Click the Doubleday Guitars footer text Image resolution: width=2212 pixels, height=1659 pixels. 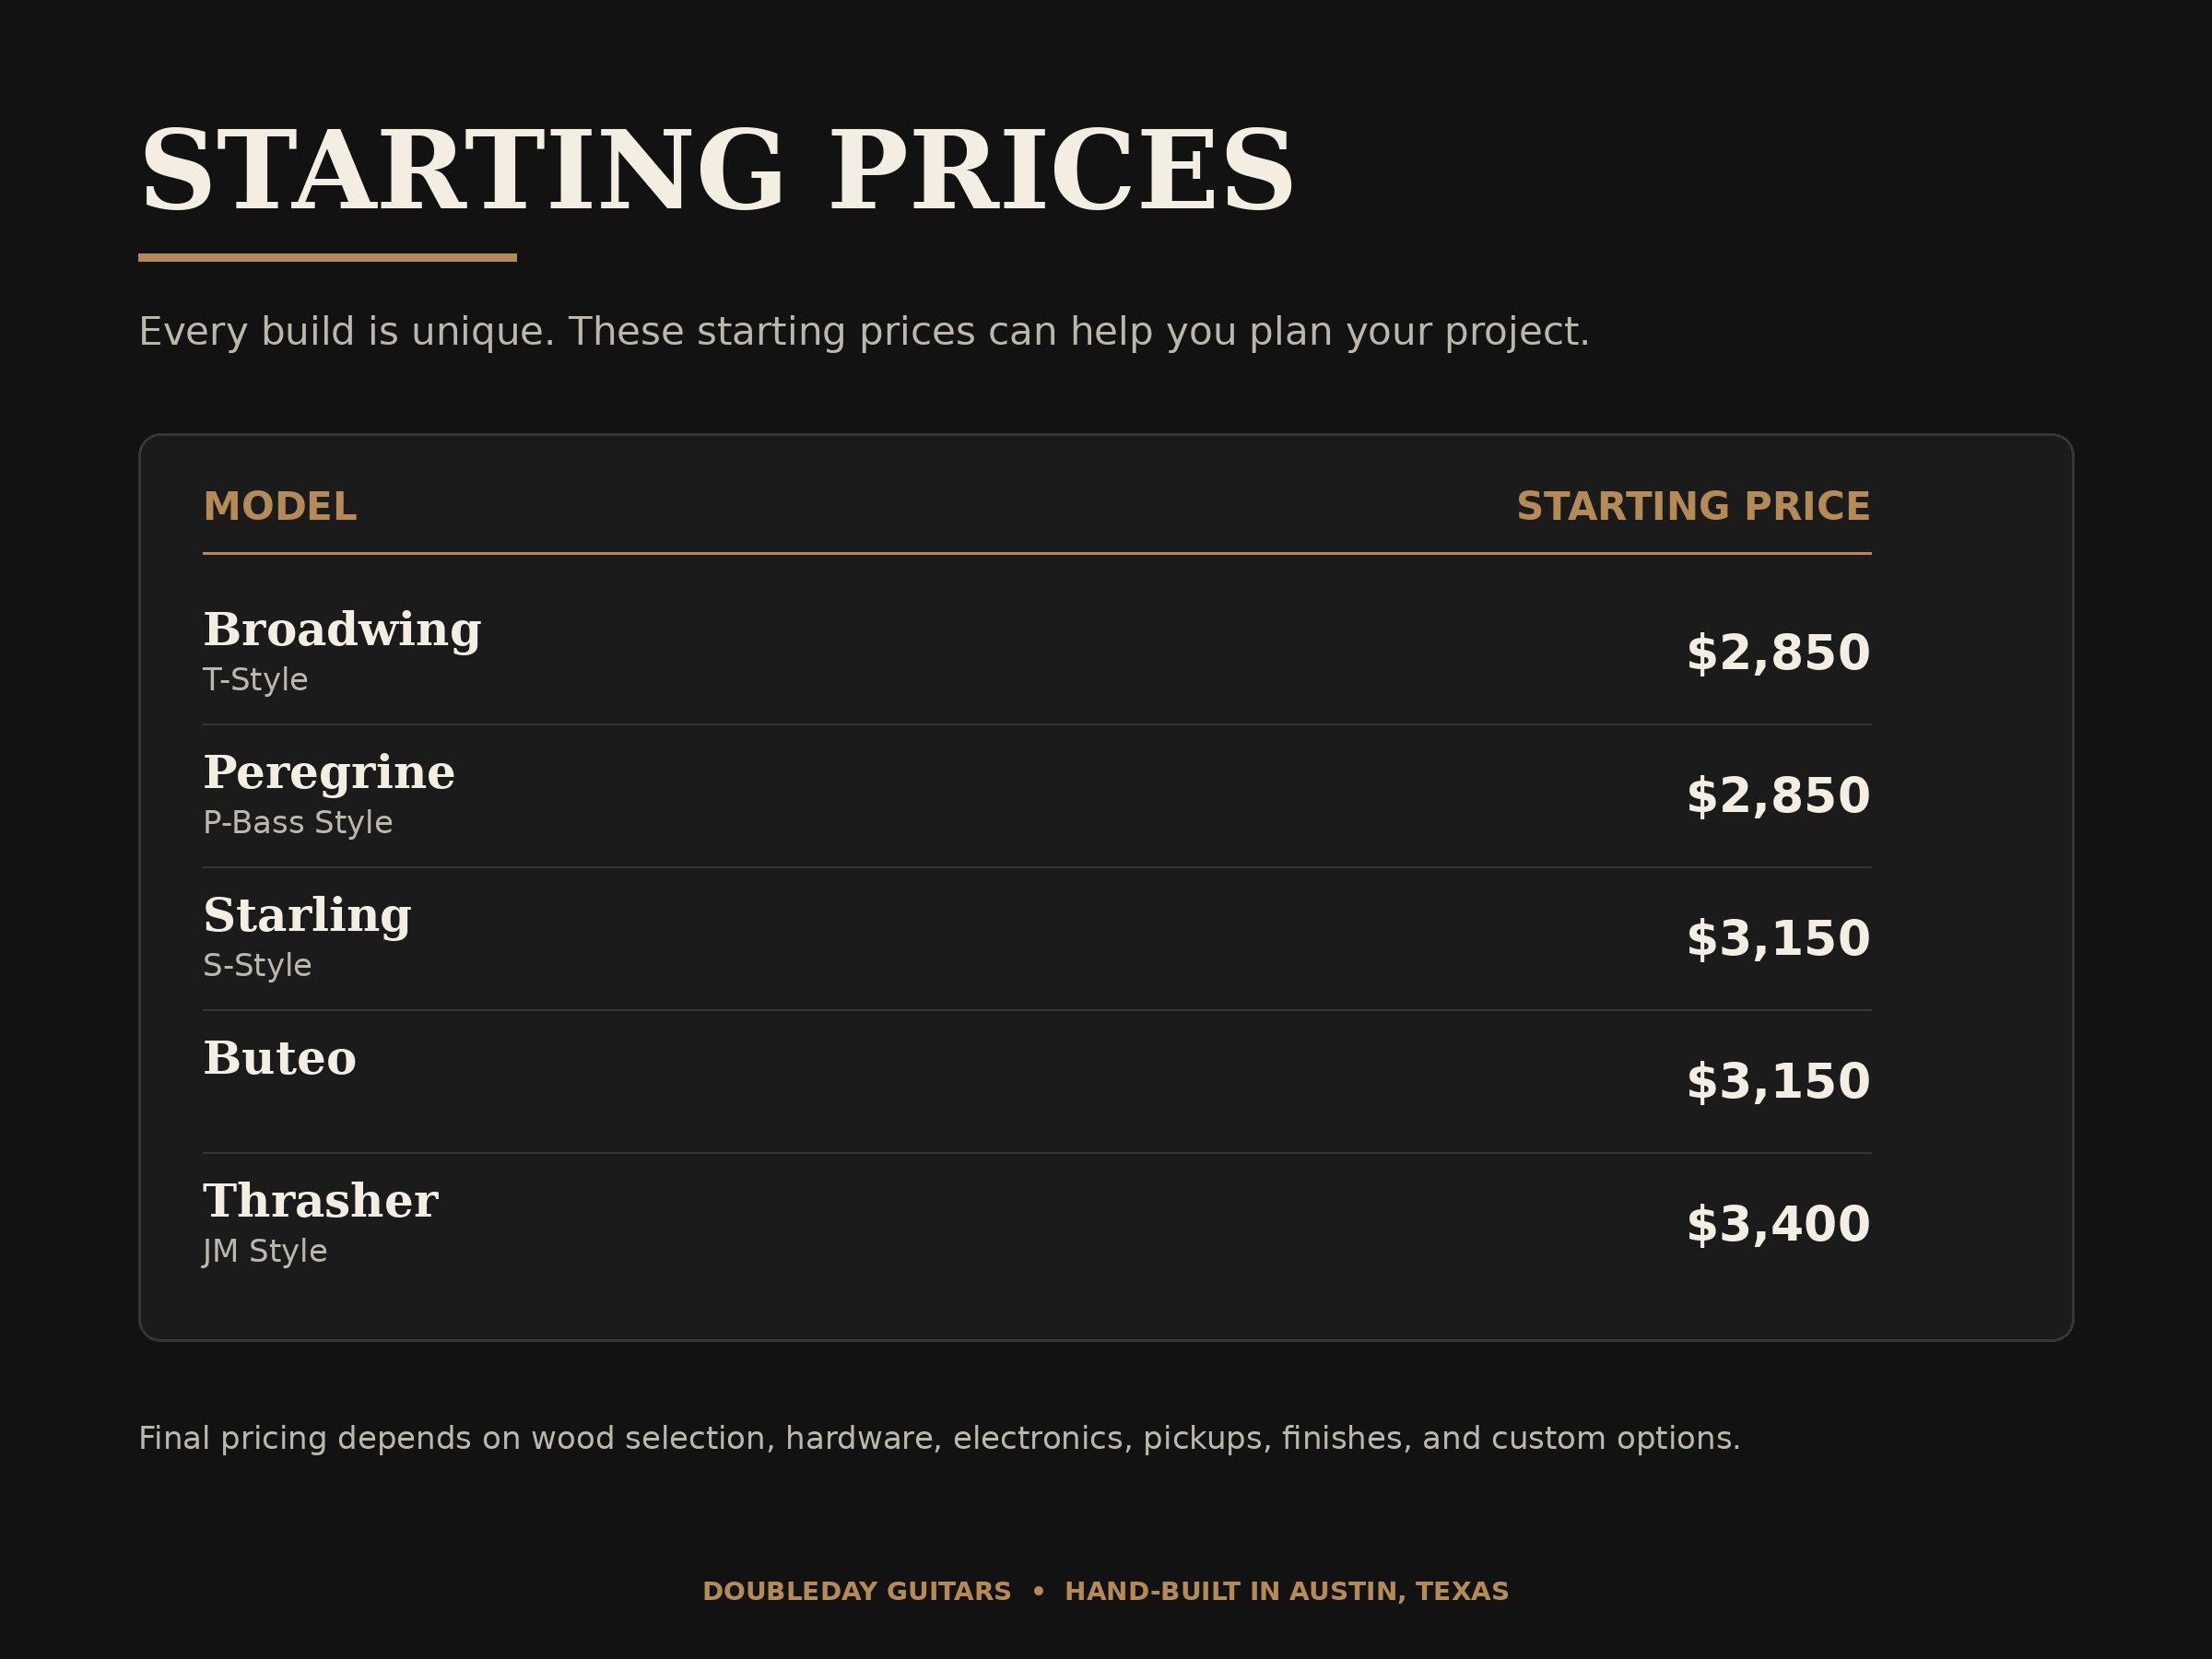(1106, 1591)
